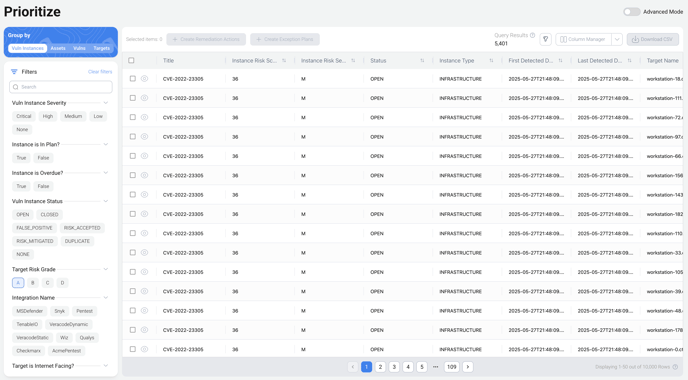The image size is (688, 380).
Task: Click the Filters funnel icon in sidebar
Action: 14,72
